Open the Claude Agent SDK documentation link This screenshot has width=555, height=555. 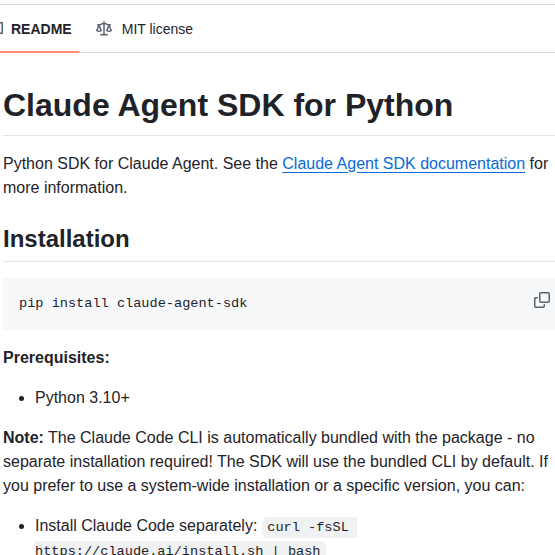tap(404, 164)
